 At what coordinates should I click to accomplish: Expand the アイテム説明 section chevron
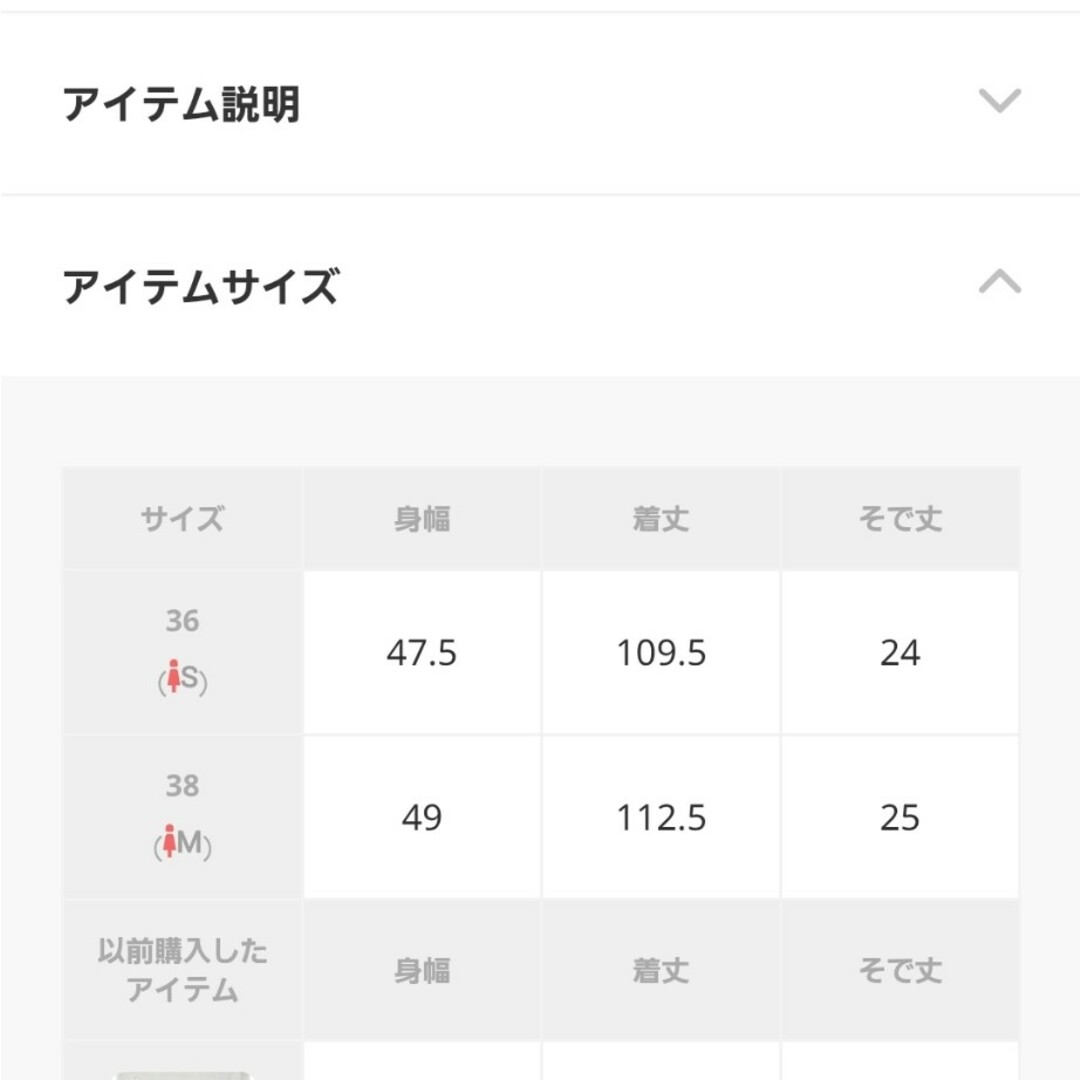tap(999, 101)
